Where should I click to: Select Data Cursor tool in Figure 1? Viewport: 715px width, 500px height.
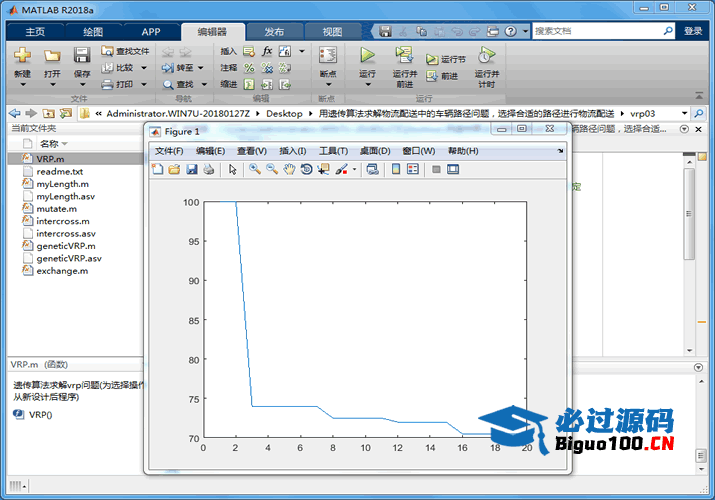[324, 170]
